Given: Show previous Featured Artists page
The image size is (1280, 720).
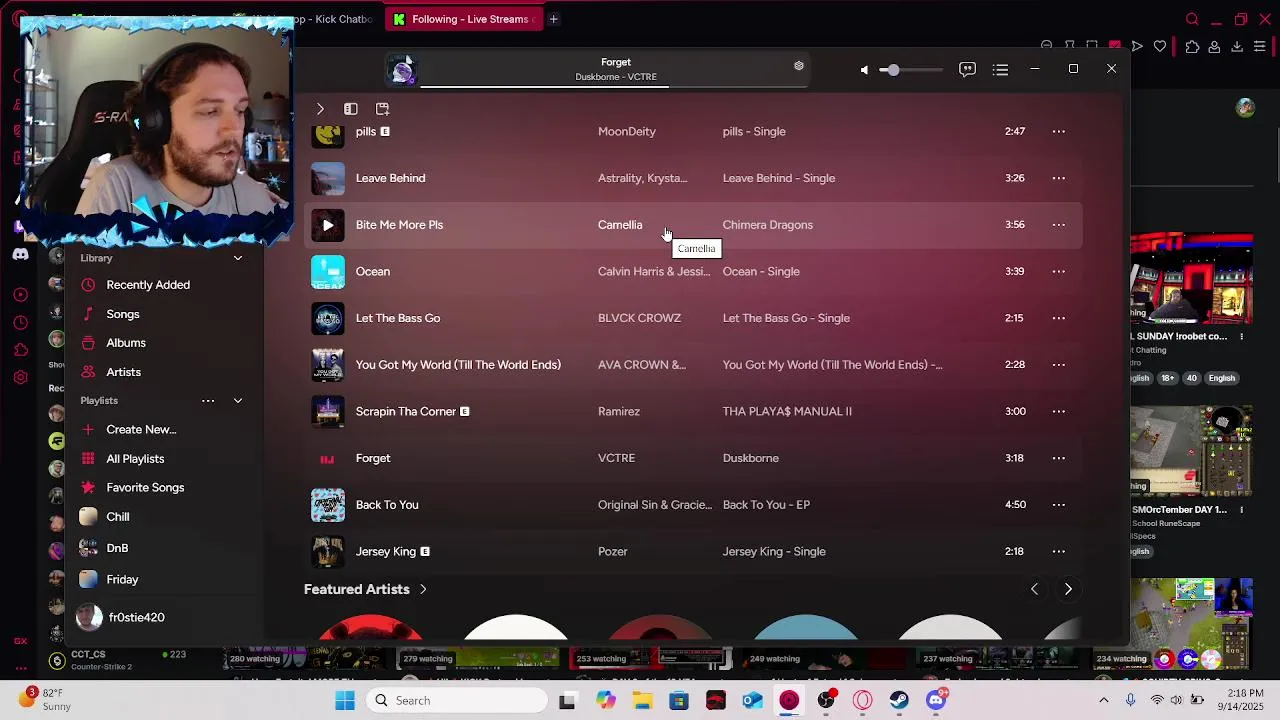Looking at the screenshot, I should coord(1034,589).
